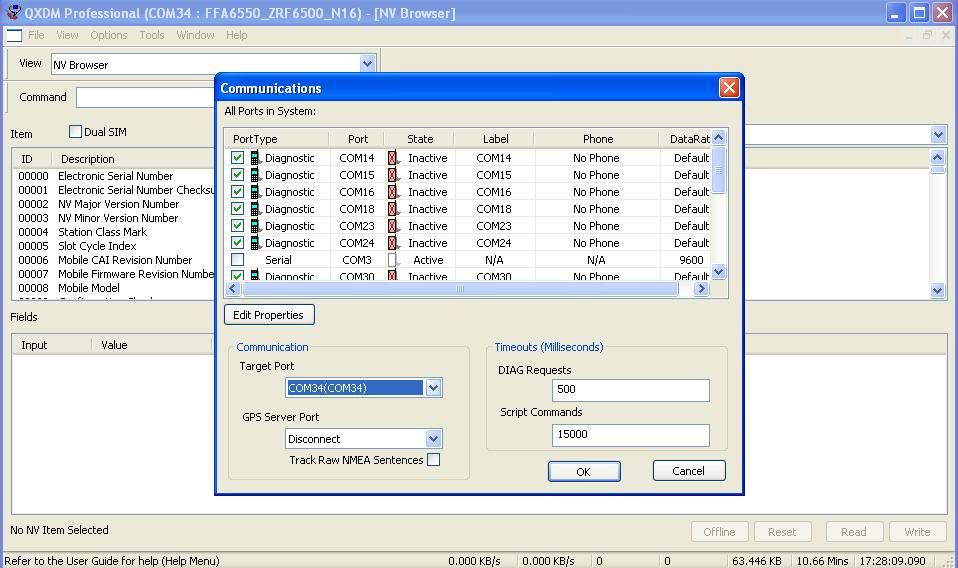Image resolution: width=958 pixels, height=568 pixels.
Task: Click the port list horizontal scrollbar thumb
Action: (459, 288)
